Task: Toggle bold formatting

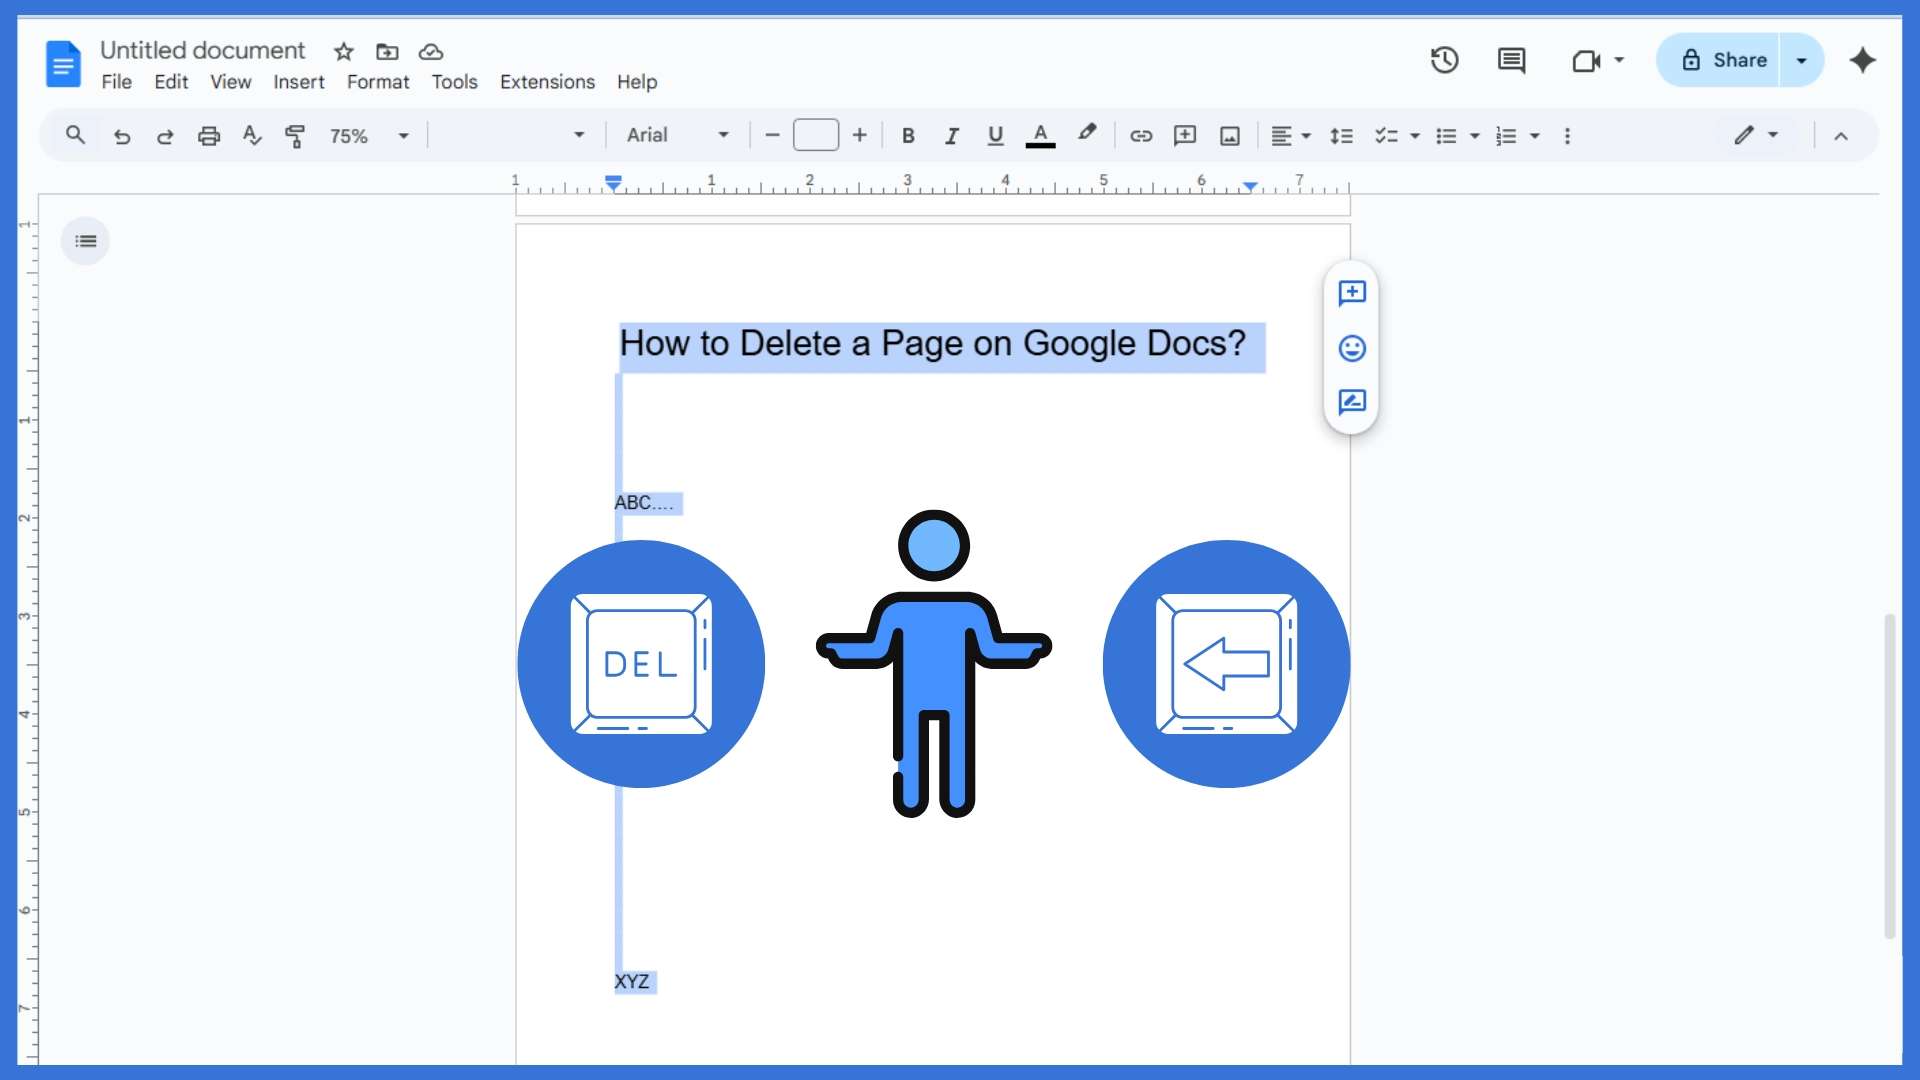Action: pos(908,136)
